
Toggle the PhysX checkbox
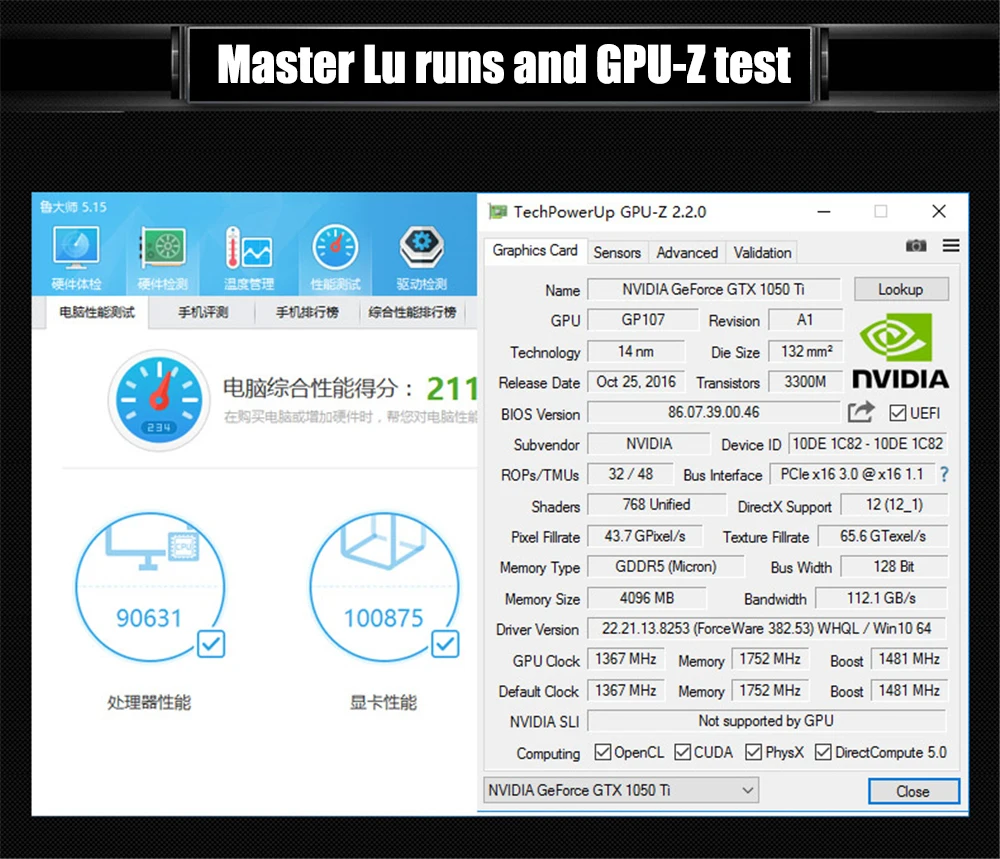click(x=753, y=752)
